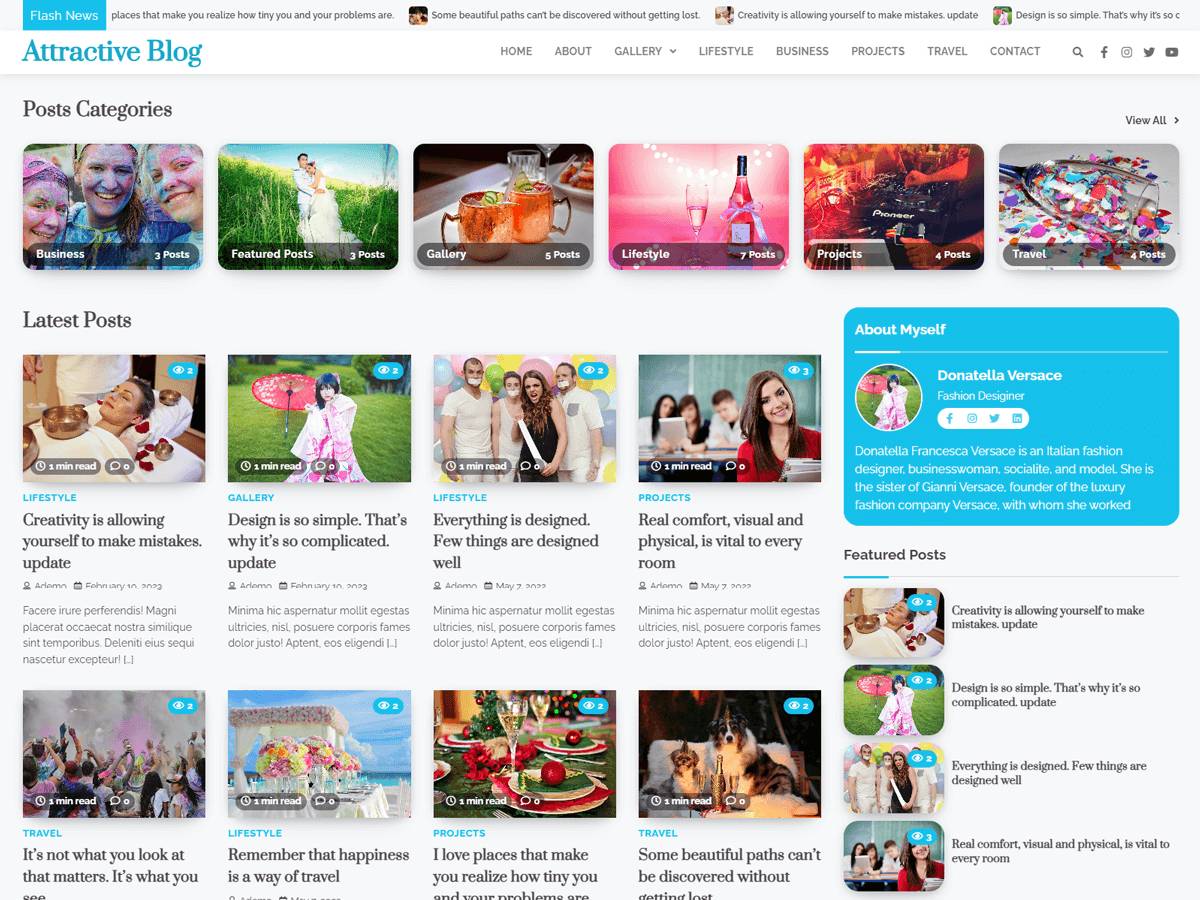The width and height of the screenshot is (1200, 900).
Task: Open sidebar featured 'Real comfort, visual and physical' link
Action: point(1060,851)
